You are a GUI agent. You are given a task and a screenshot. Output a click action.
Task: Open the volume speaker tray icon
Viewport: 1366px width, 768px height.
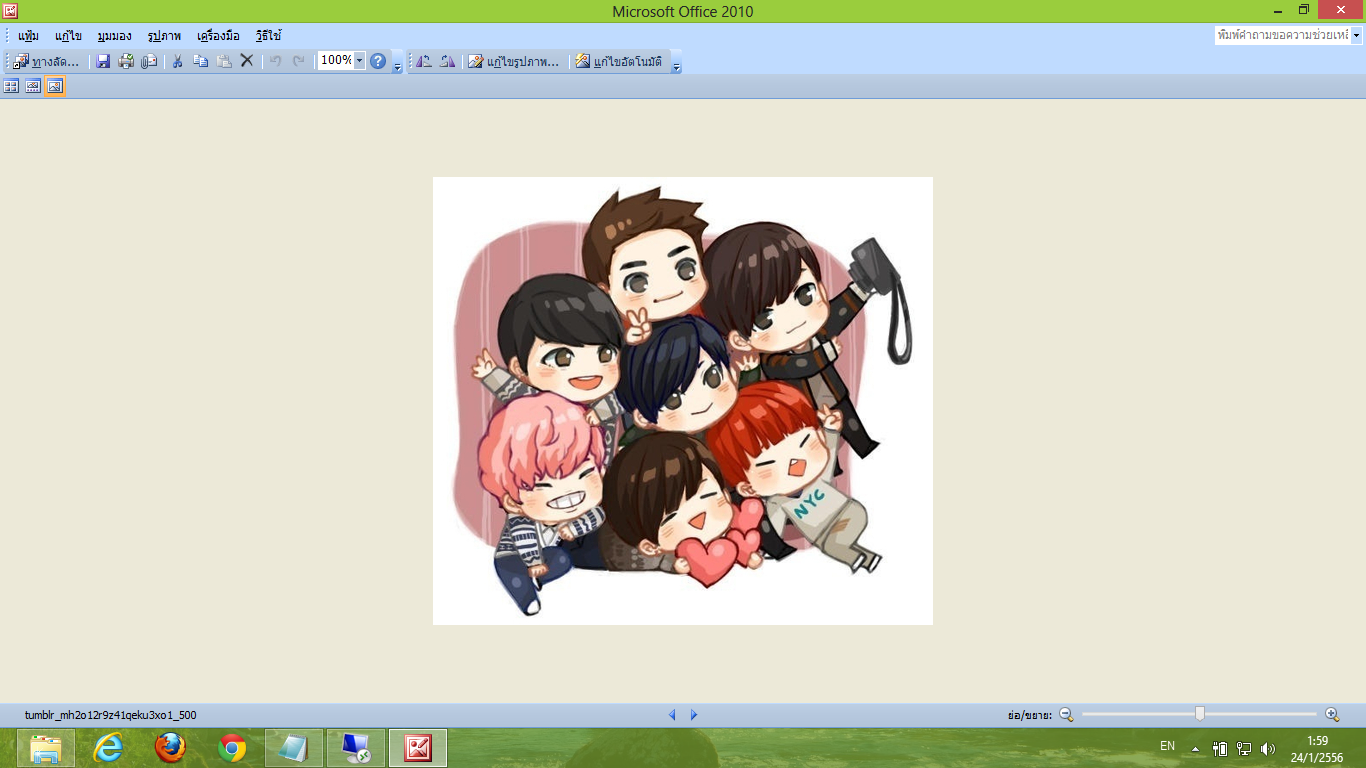tap(1269, 748)
